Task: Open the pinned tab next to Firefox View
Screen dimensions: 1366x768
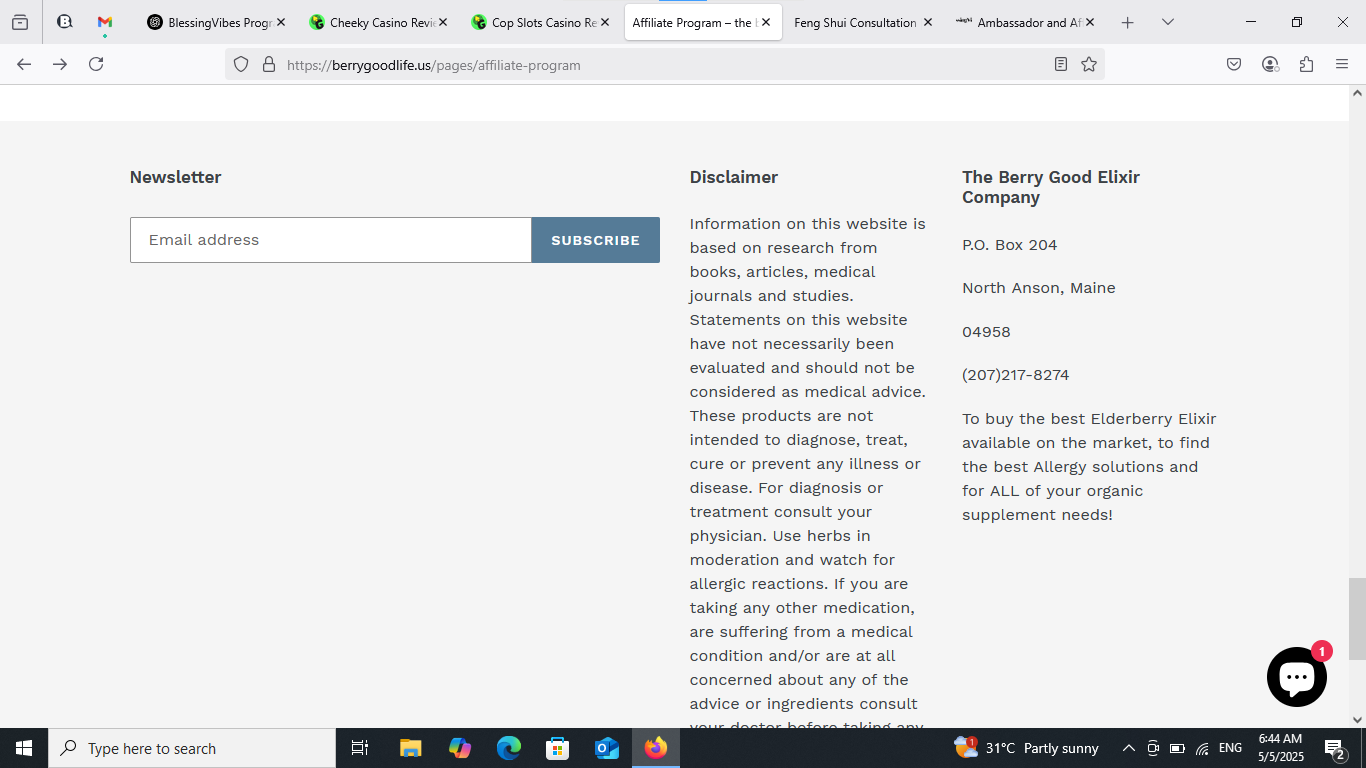Action: point(65,22)
